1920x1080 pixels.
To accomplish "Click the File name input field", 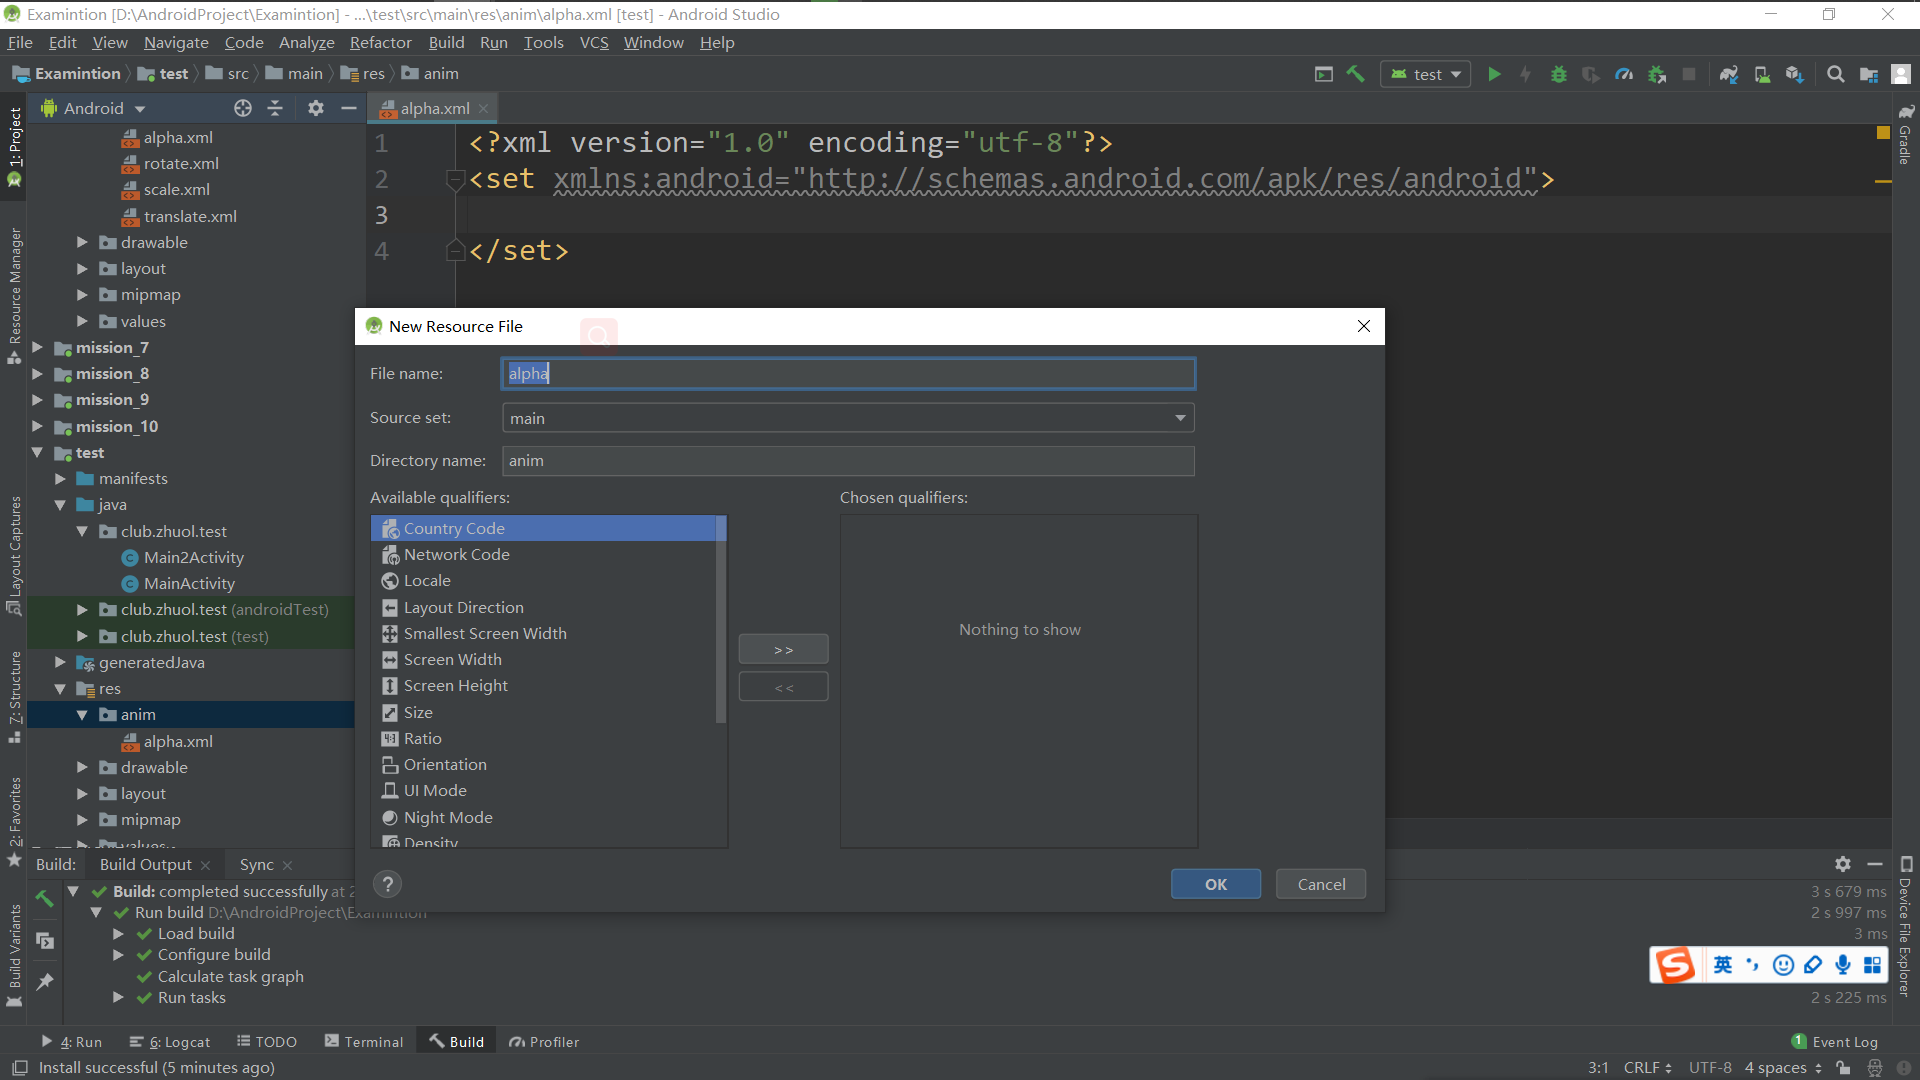I will pyautogui.click(x=848, y=374).
